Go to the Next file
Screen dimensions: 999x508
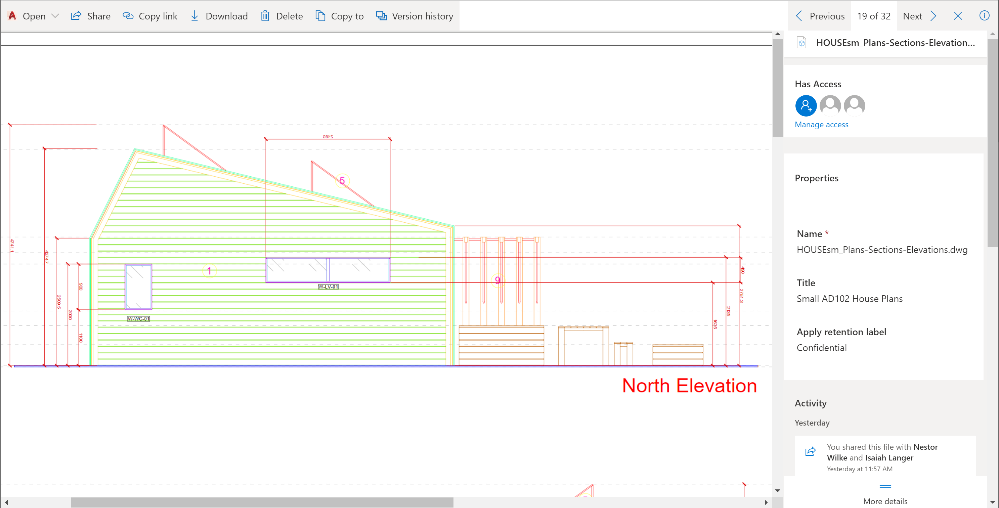(920, 16)
